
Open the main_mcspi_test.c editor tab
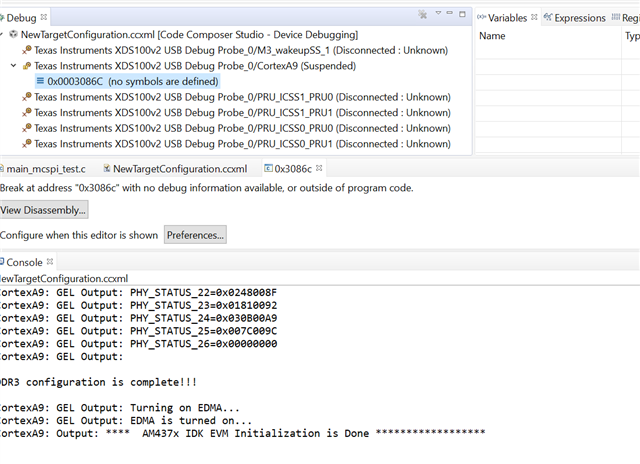coord(43,169)
